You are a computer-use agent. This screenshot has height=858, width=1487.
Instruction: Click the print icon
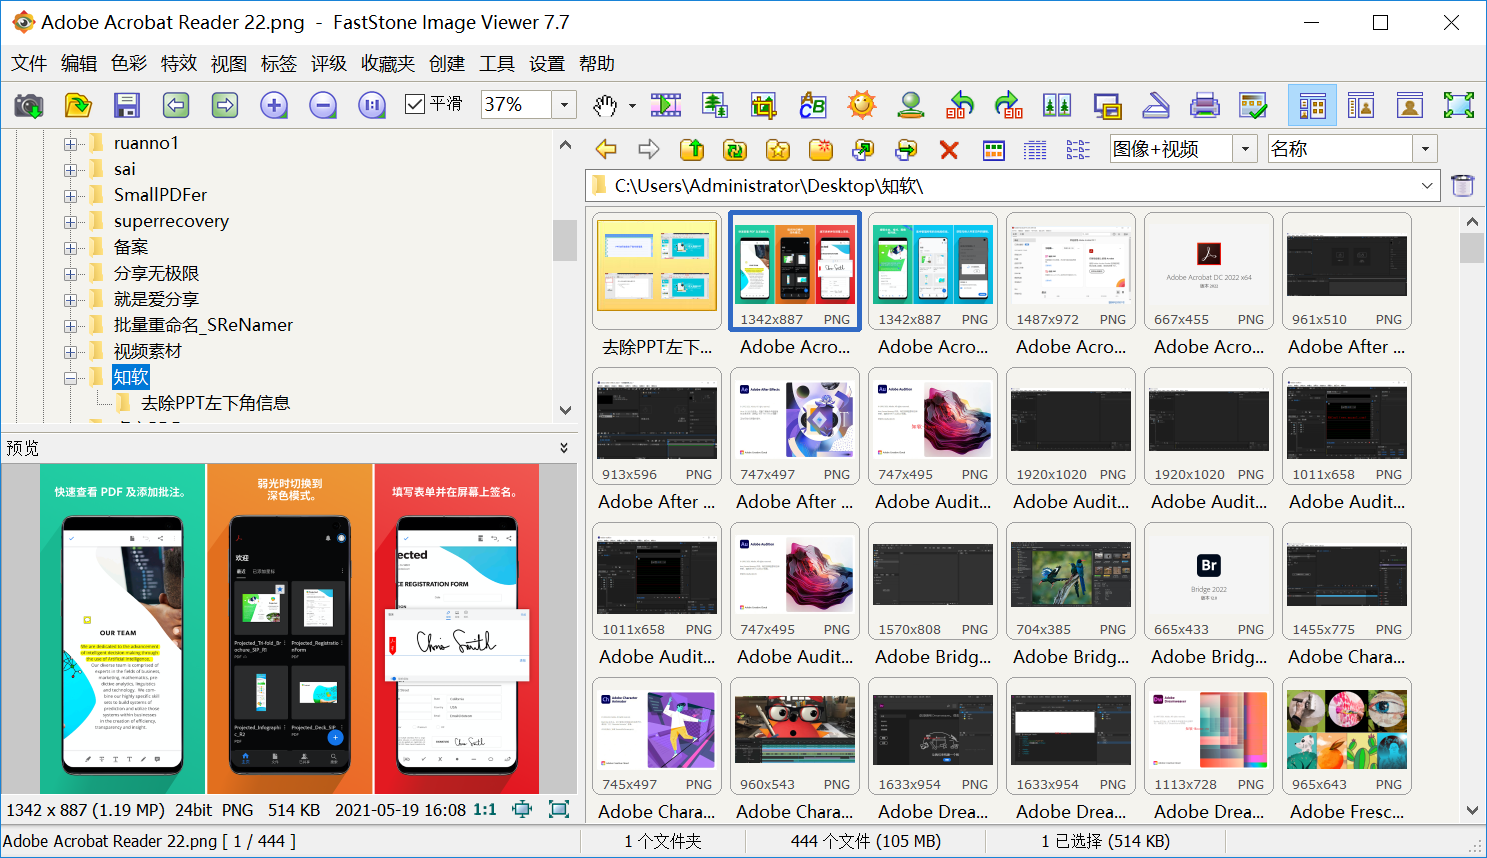[1205, 105]
